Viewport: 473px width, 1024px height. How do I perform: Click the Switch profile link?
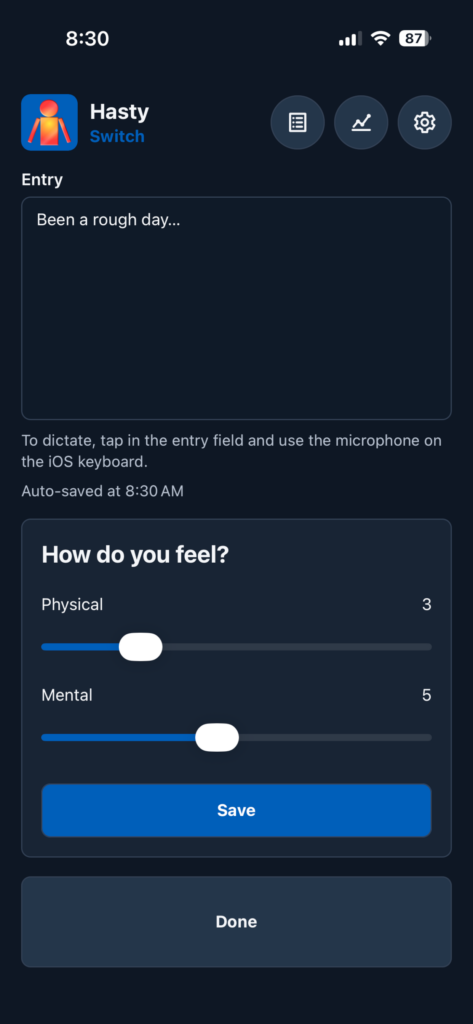point(117,136)
